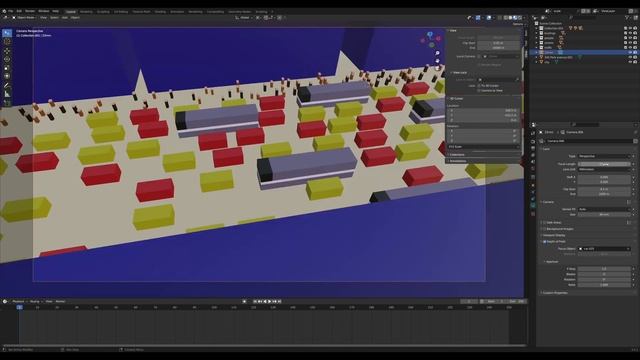
Task: Click the 3D Cursor Location X field
Action: pos(483,110)
